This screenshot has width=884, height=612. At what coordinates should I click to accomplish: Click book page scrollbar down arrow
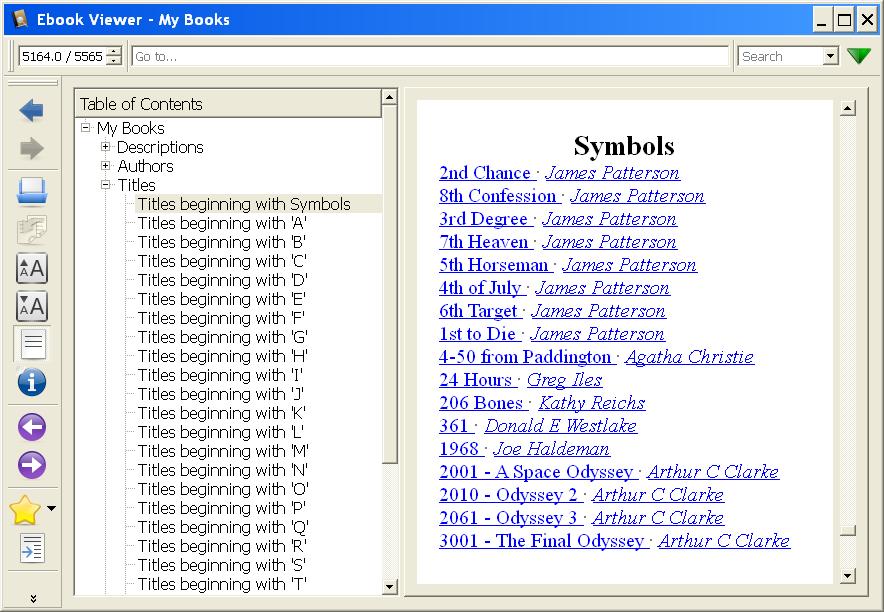[847, 575]
